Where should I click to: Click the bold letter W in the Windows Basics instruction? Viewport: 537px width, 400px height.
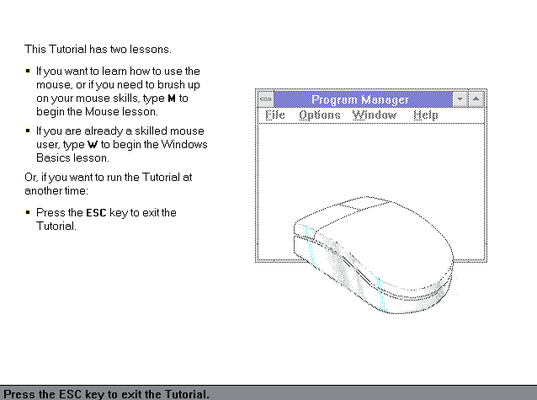click(x=92, y=145)
